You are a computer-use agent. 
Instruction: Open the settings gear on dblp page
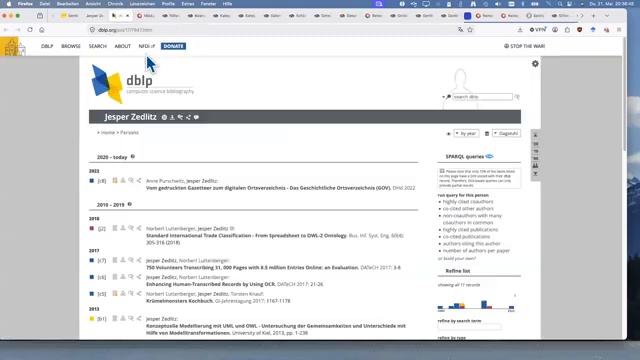tap(535, 64)
